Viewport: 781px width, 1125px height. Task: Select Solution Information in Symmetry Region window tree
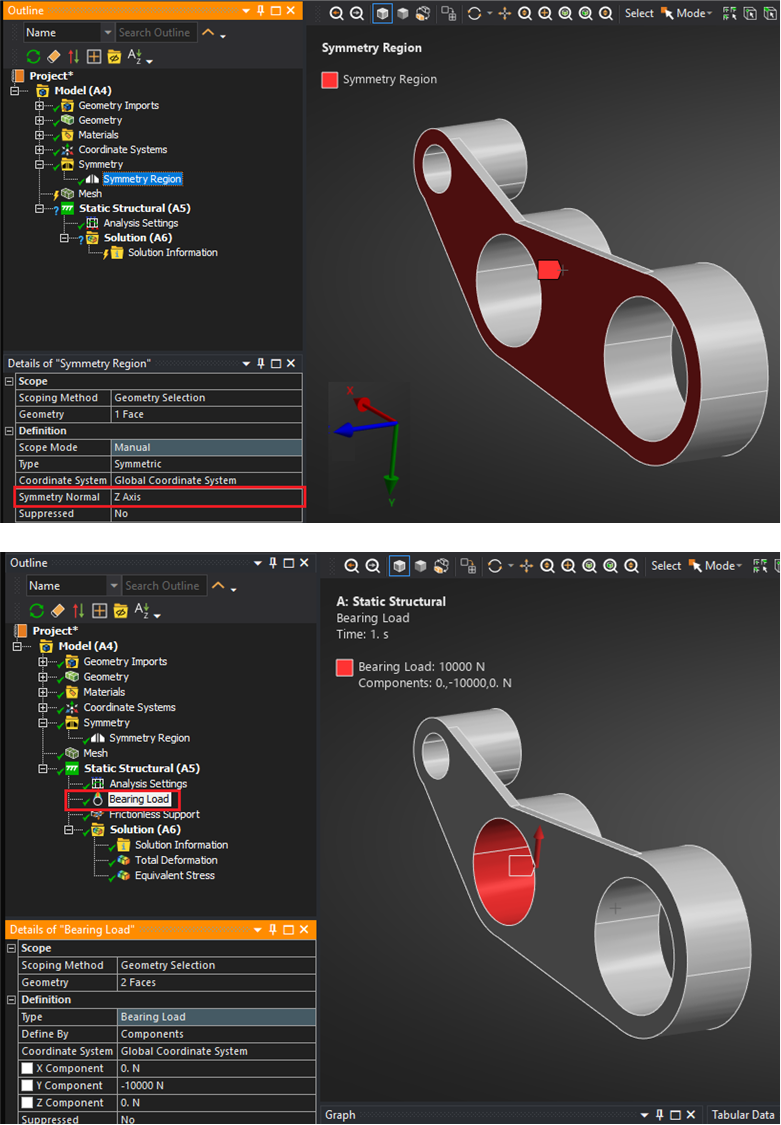pos(173,253)
